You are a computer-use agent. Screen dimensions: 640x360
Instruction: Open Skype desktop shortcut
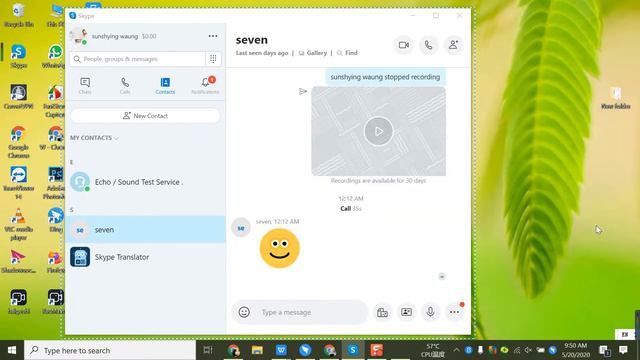(x=18, y=56)
